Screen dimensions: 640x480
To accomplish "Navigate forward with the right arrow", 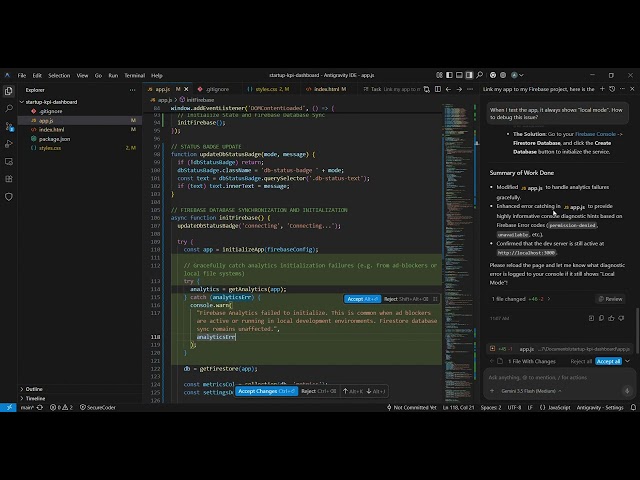I will tap(459, 89).
